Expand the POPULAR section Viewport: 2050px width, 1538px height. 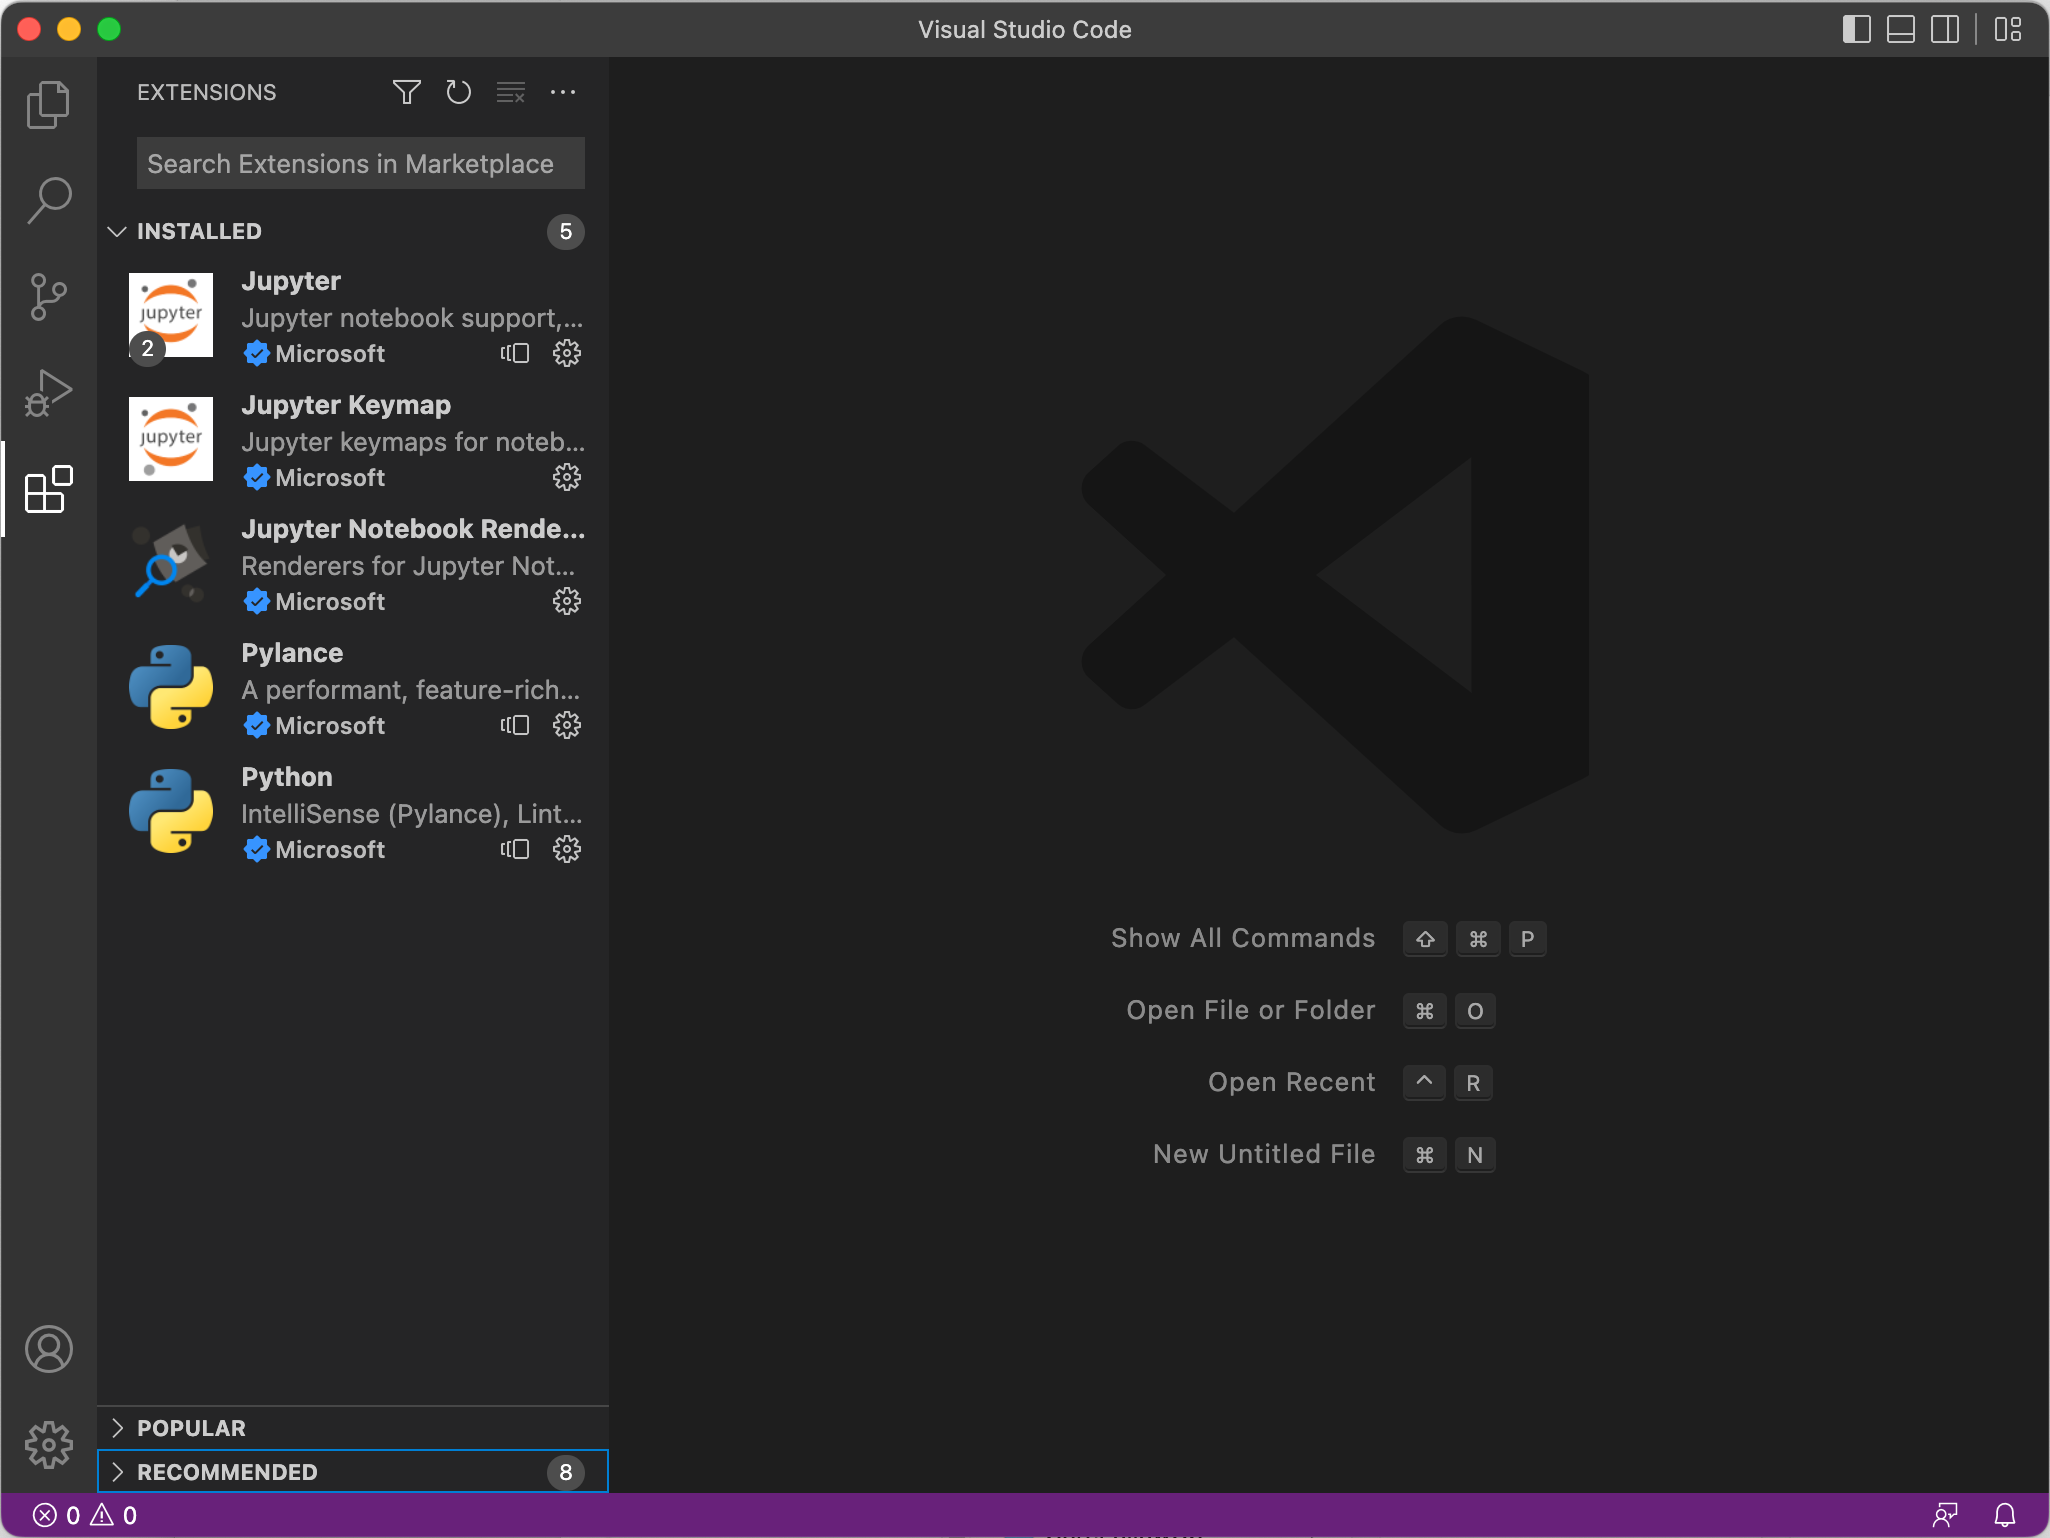point(191,1428)
